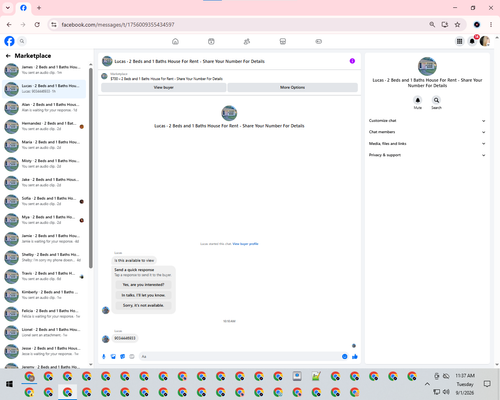Viewport: 500px width, 400px height.
Task: Open View buyer profile link
Action: tap(245, 244)
